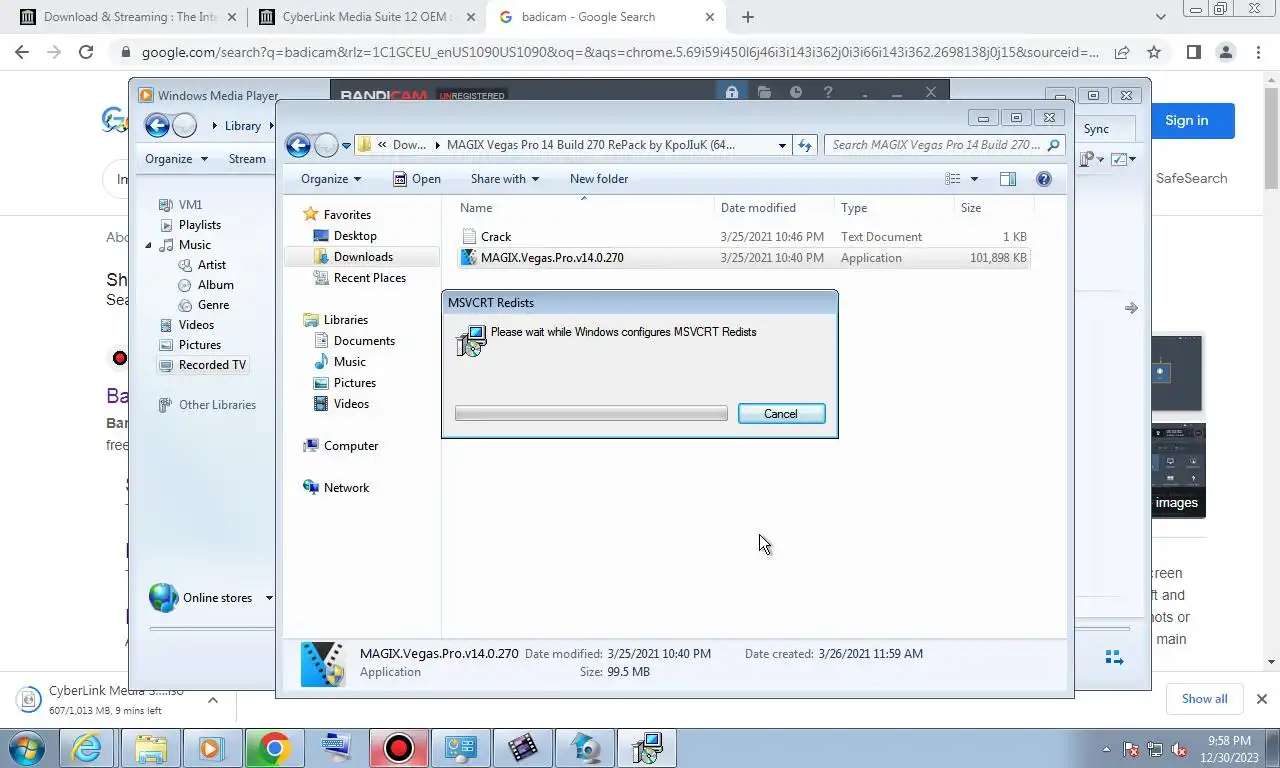Expand the address bar path dropdown

782,145
